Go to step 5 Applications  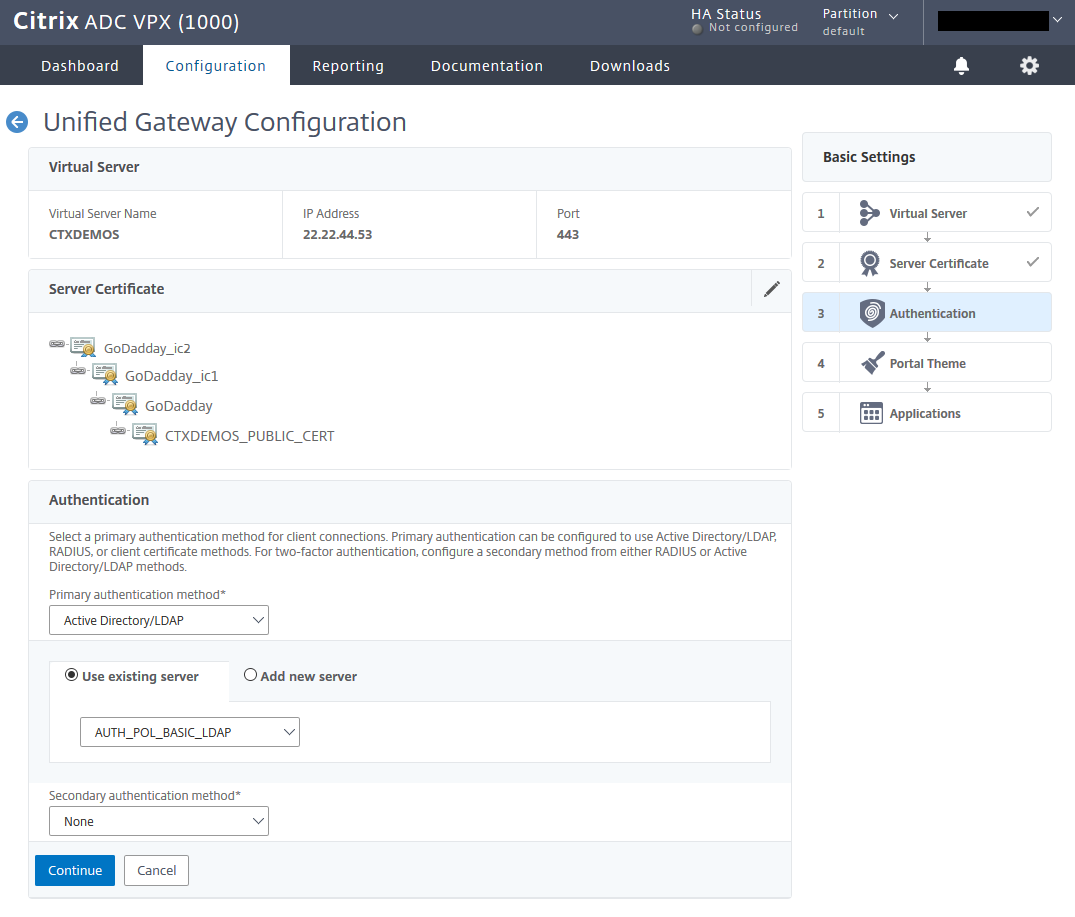pyautogui.click(x=927, y=413)
